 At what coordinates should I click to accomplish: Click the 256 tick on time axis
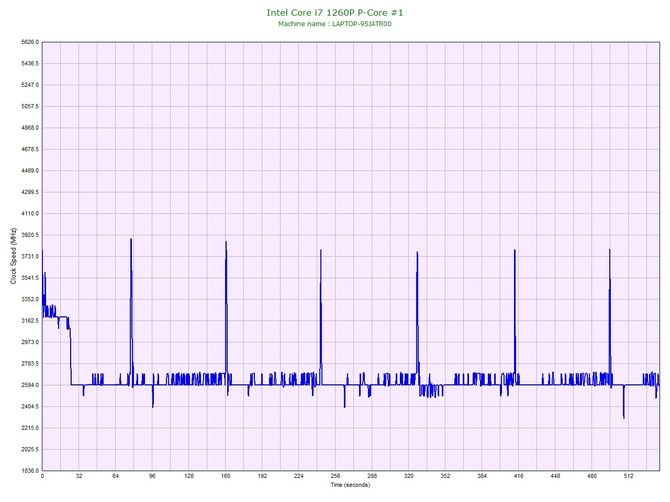335,476
